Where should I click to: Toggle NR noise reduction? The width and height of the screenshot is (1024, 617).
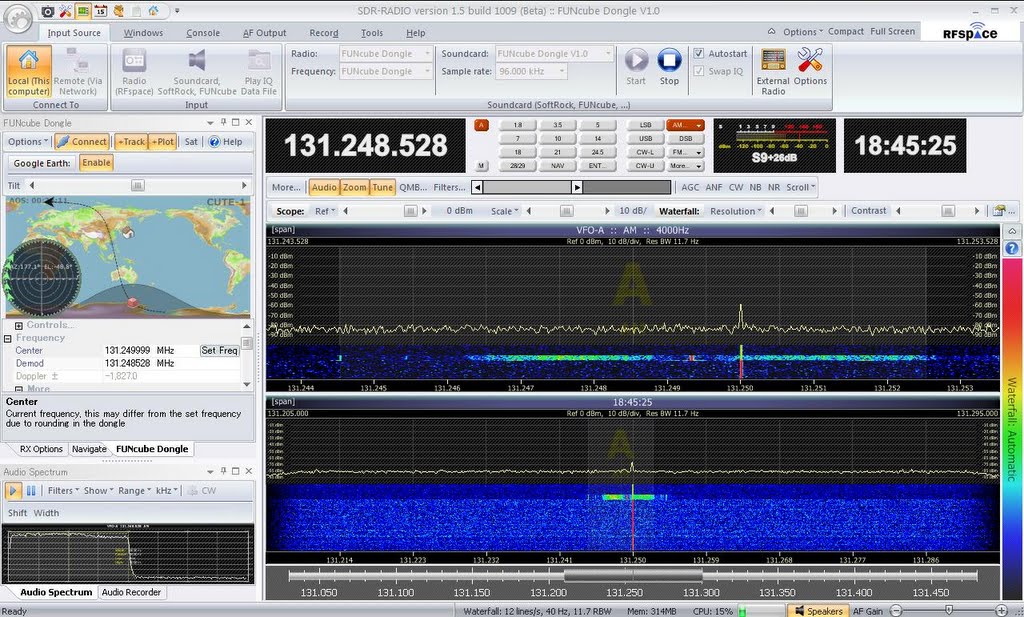(x=774, y=187)
